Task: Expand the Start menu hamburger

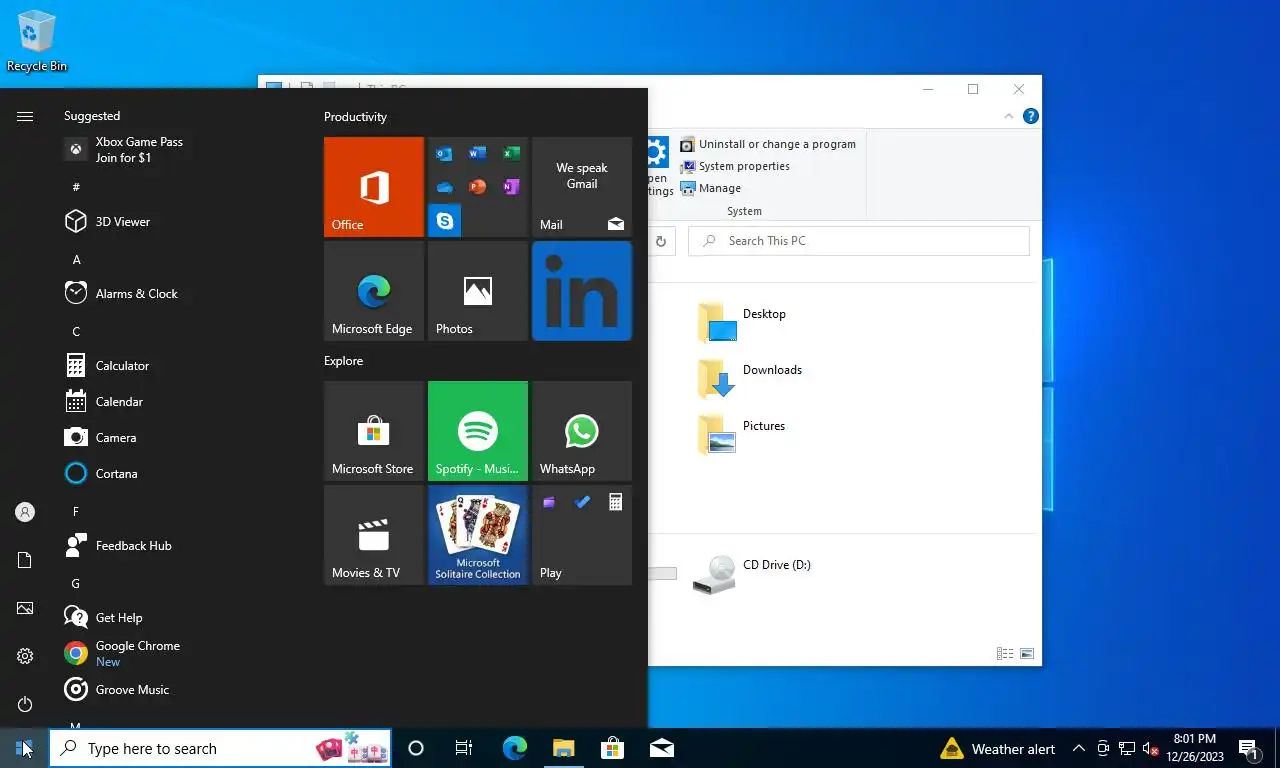Action: (x=25, y=117)
